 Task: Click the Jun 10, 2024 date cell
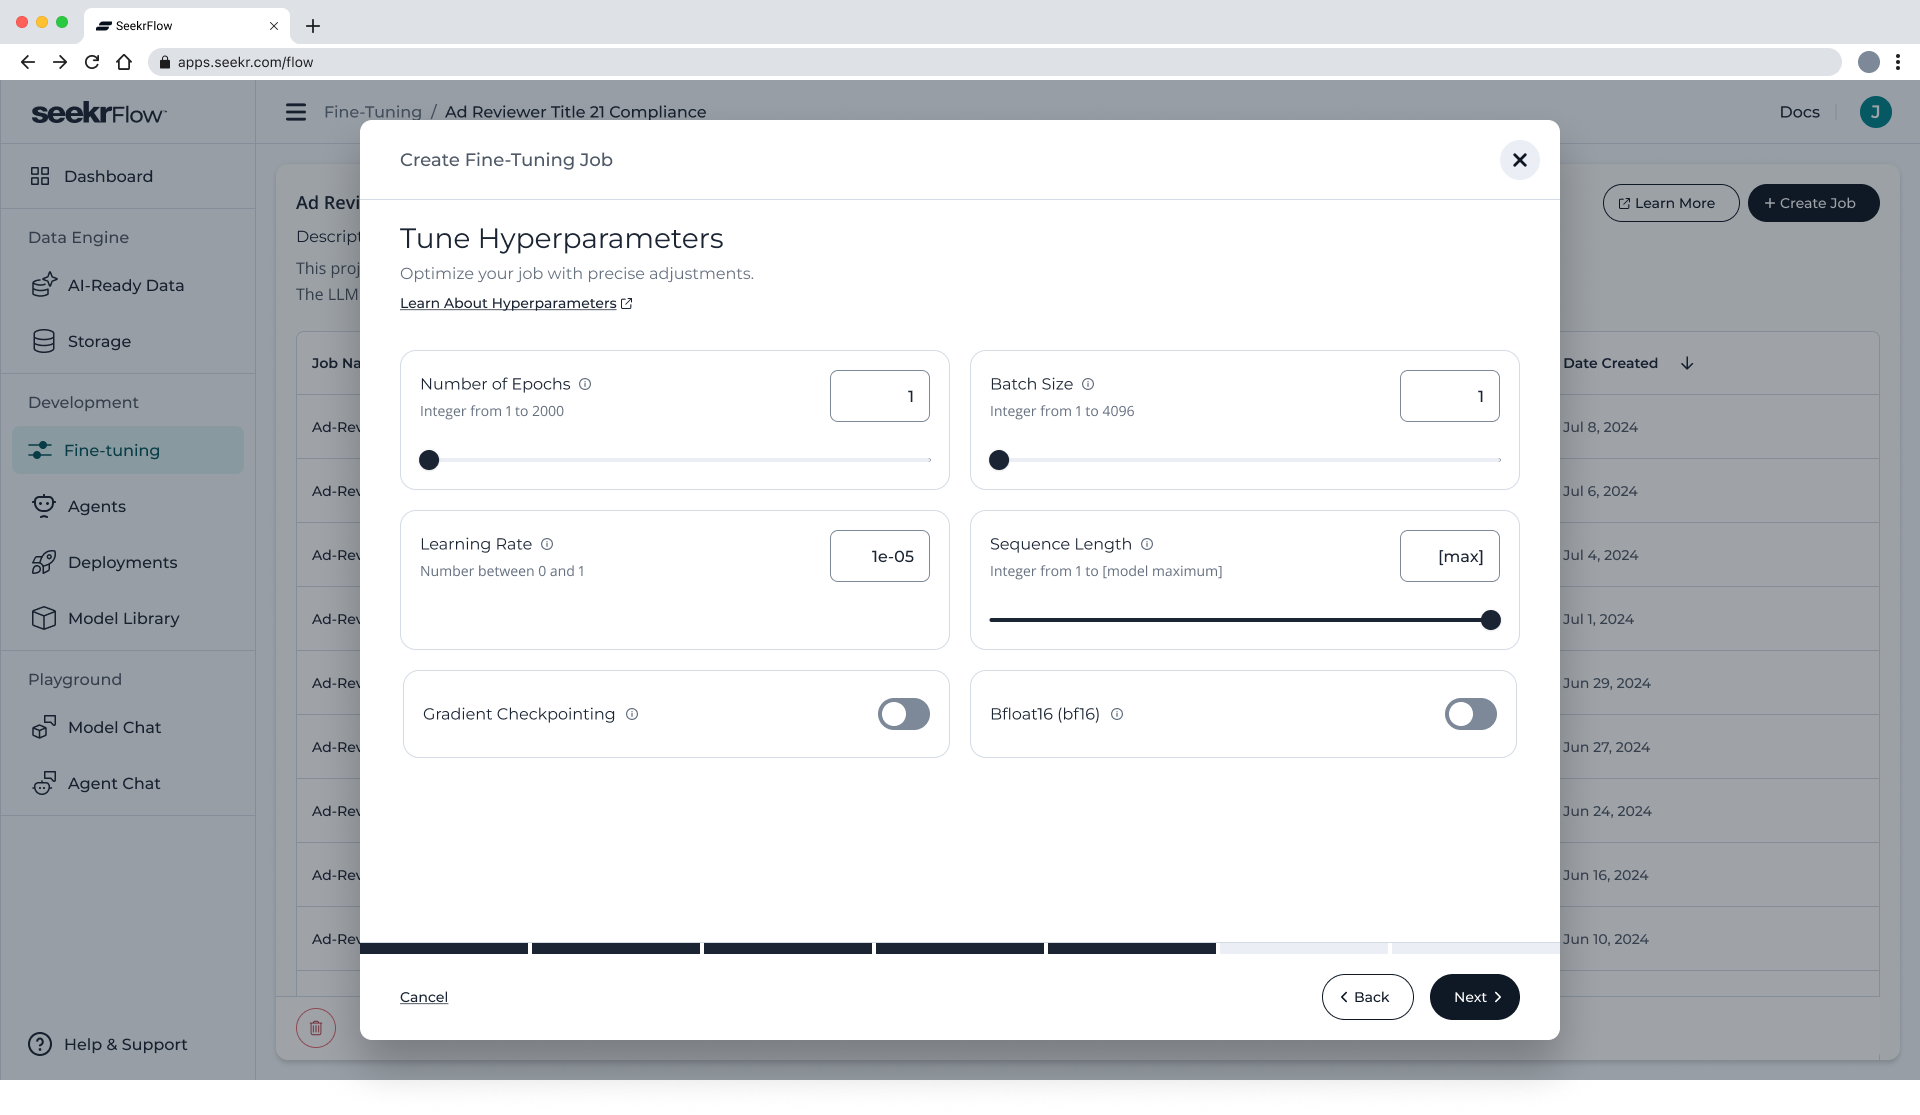pos(1605,939)
